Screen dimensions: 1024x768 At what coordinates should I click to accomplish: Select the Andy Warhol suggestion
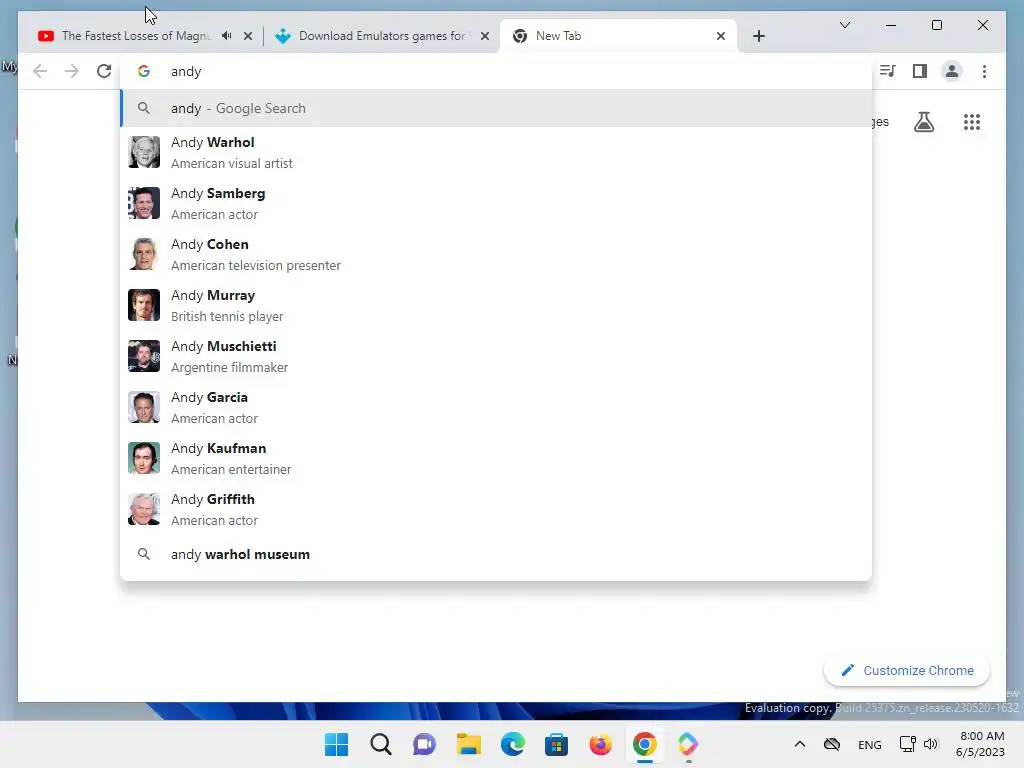tap(496, 152)
